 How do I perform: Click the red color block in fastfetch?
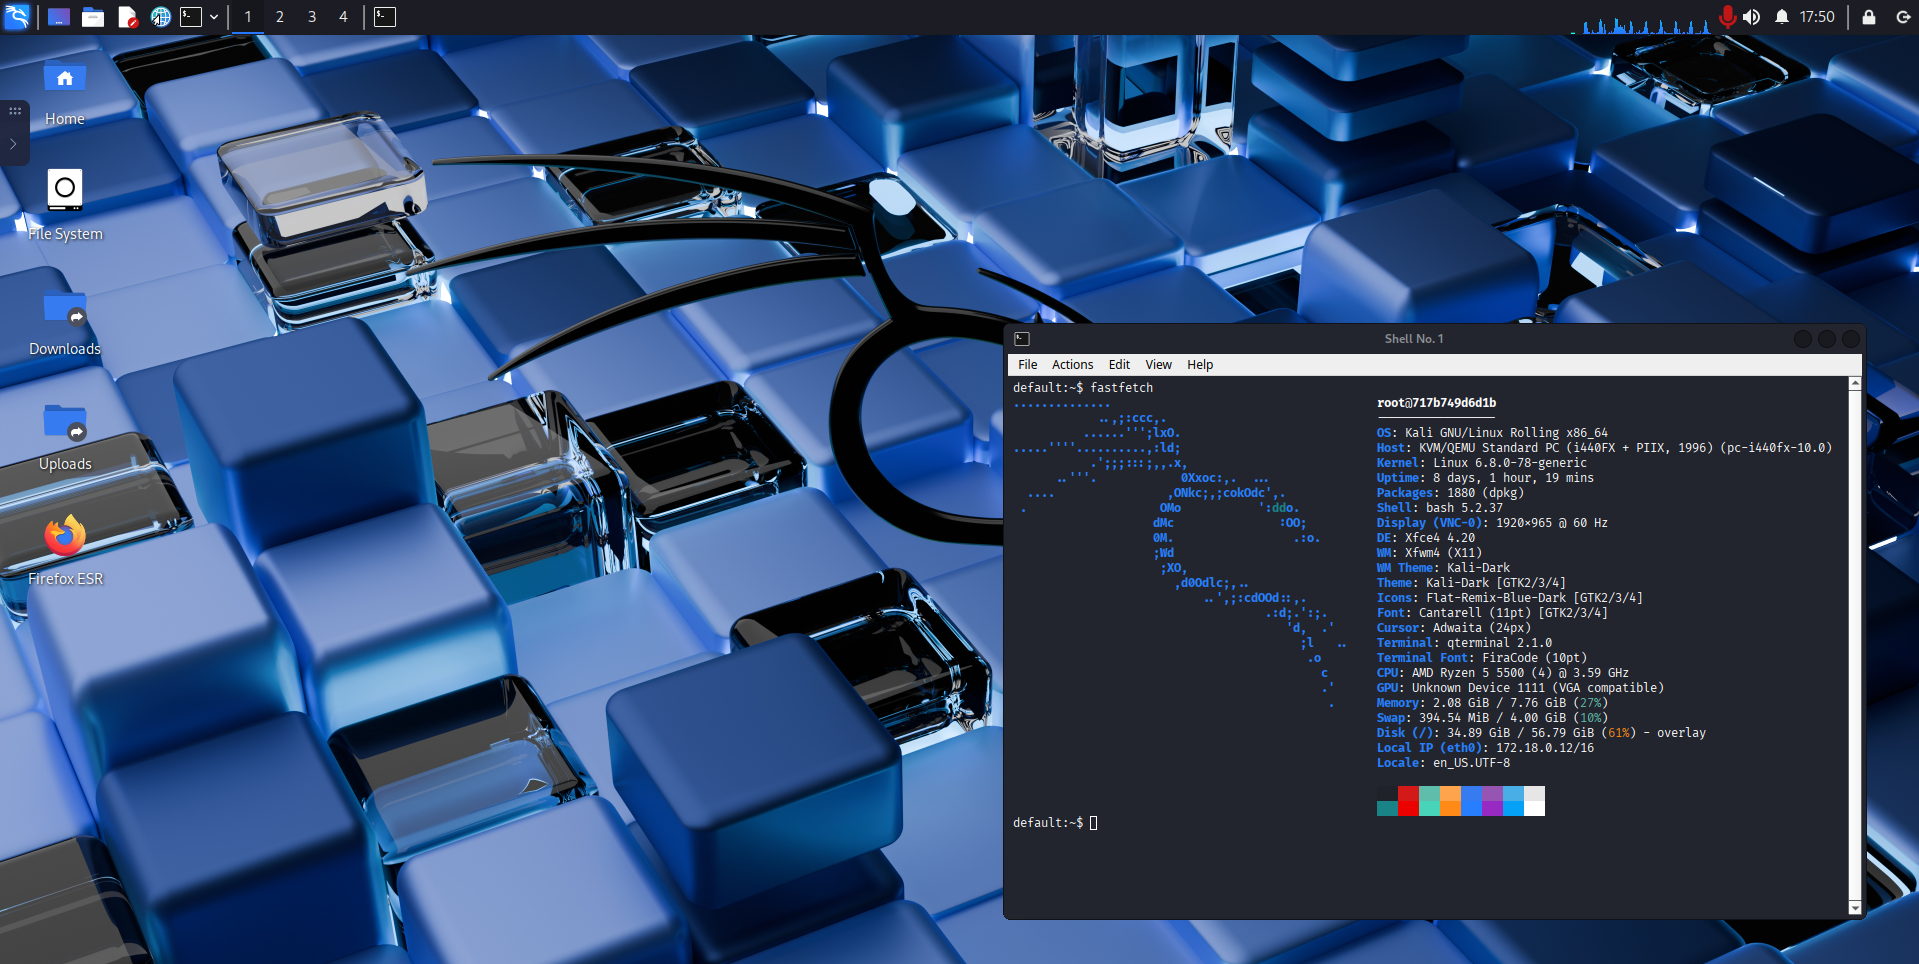pyautogui.click(x=1408, y=801)
